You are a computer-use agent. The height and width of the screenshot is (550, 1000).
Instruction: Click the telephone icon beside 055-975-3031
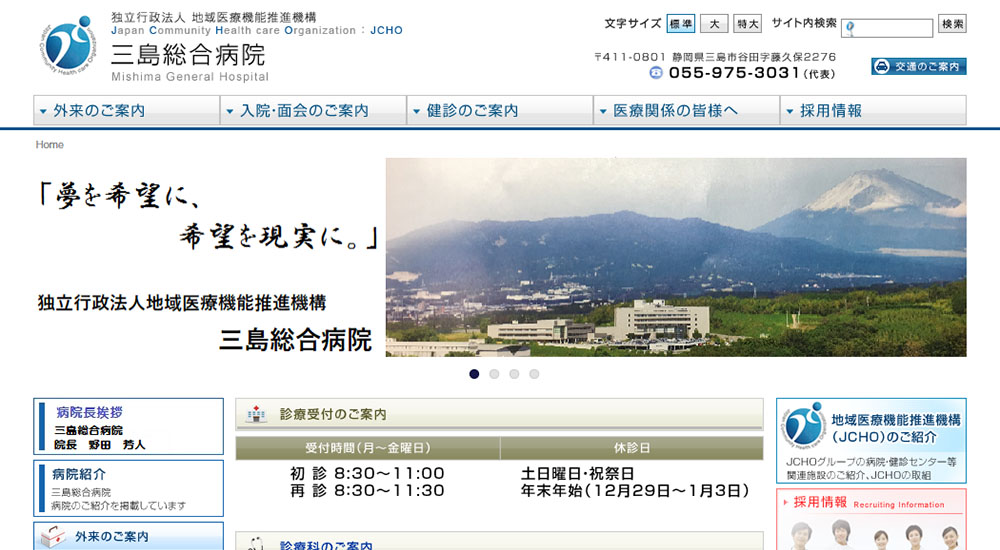(656, 73)
